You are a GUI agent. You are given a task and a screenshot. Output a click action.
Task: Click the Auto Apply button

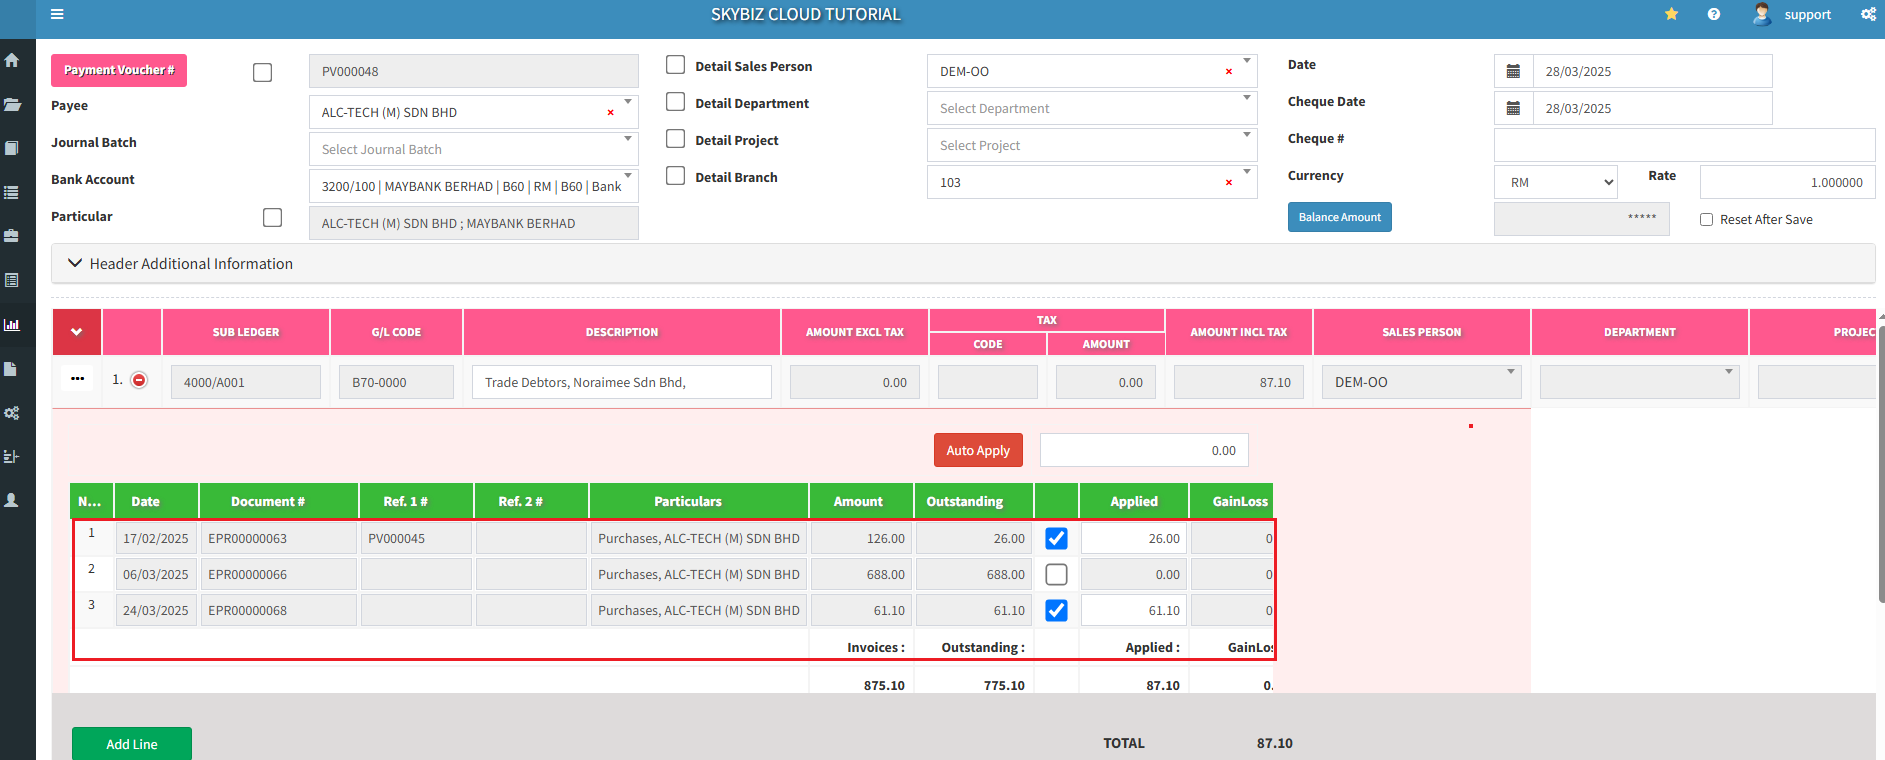point(977,450)
